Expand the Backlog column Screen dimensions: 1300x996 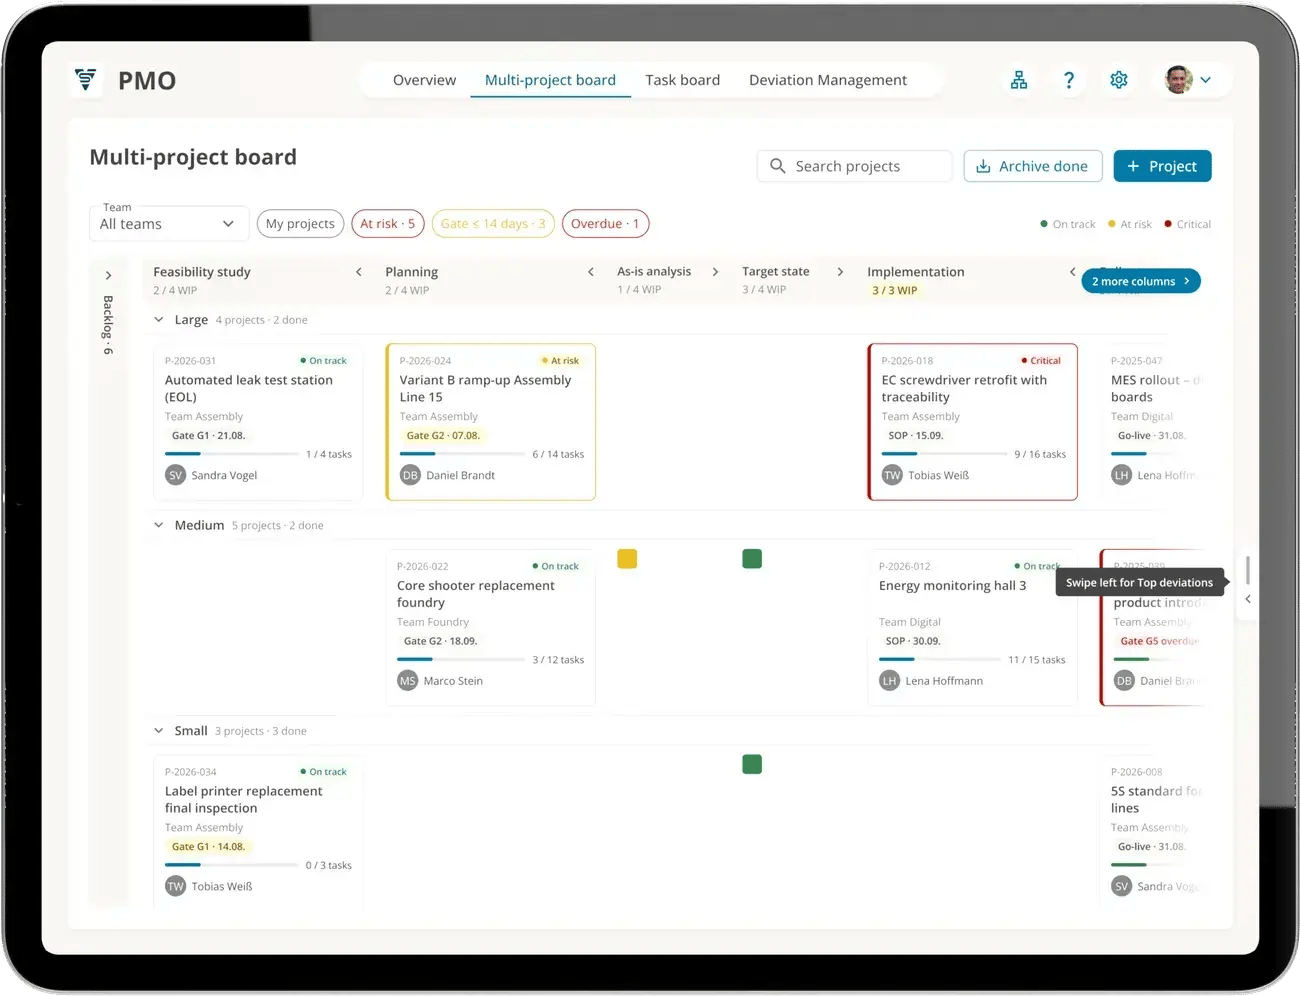108,275
